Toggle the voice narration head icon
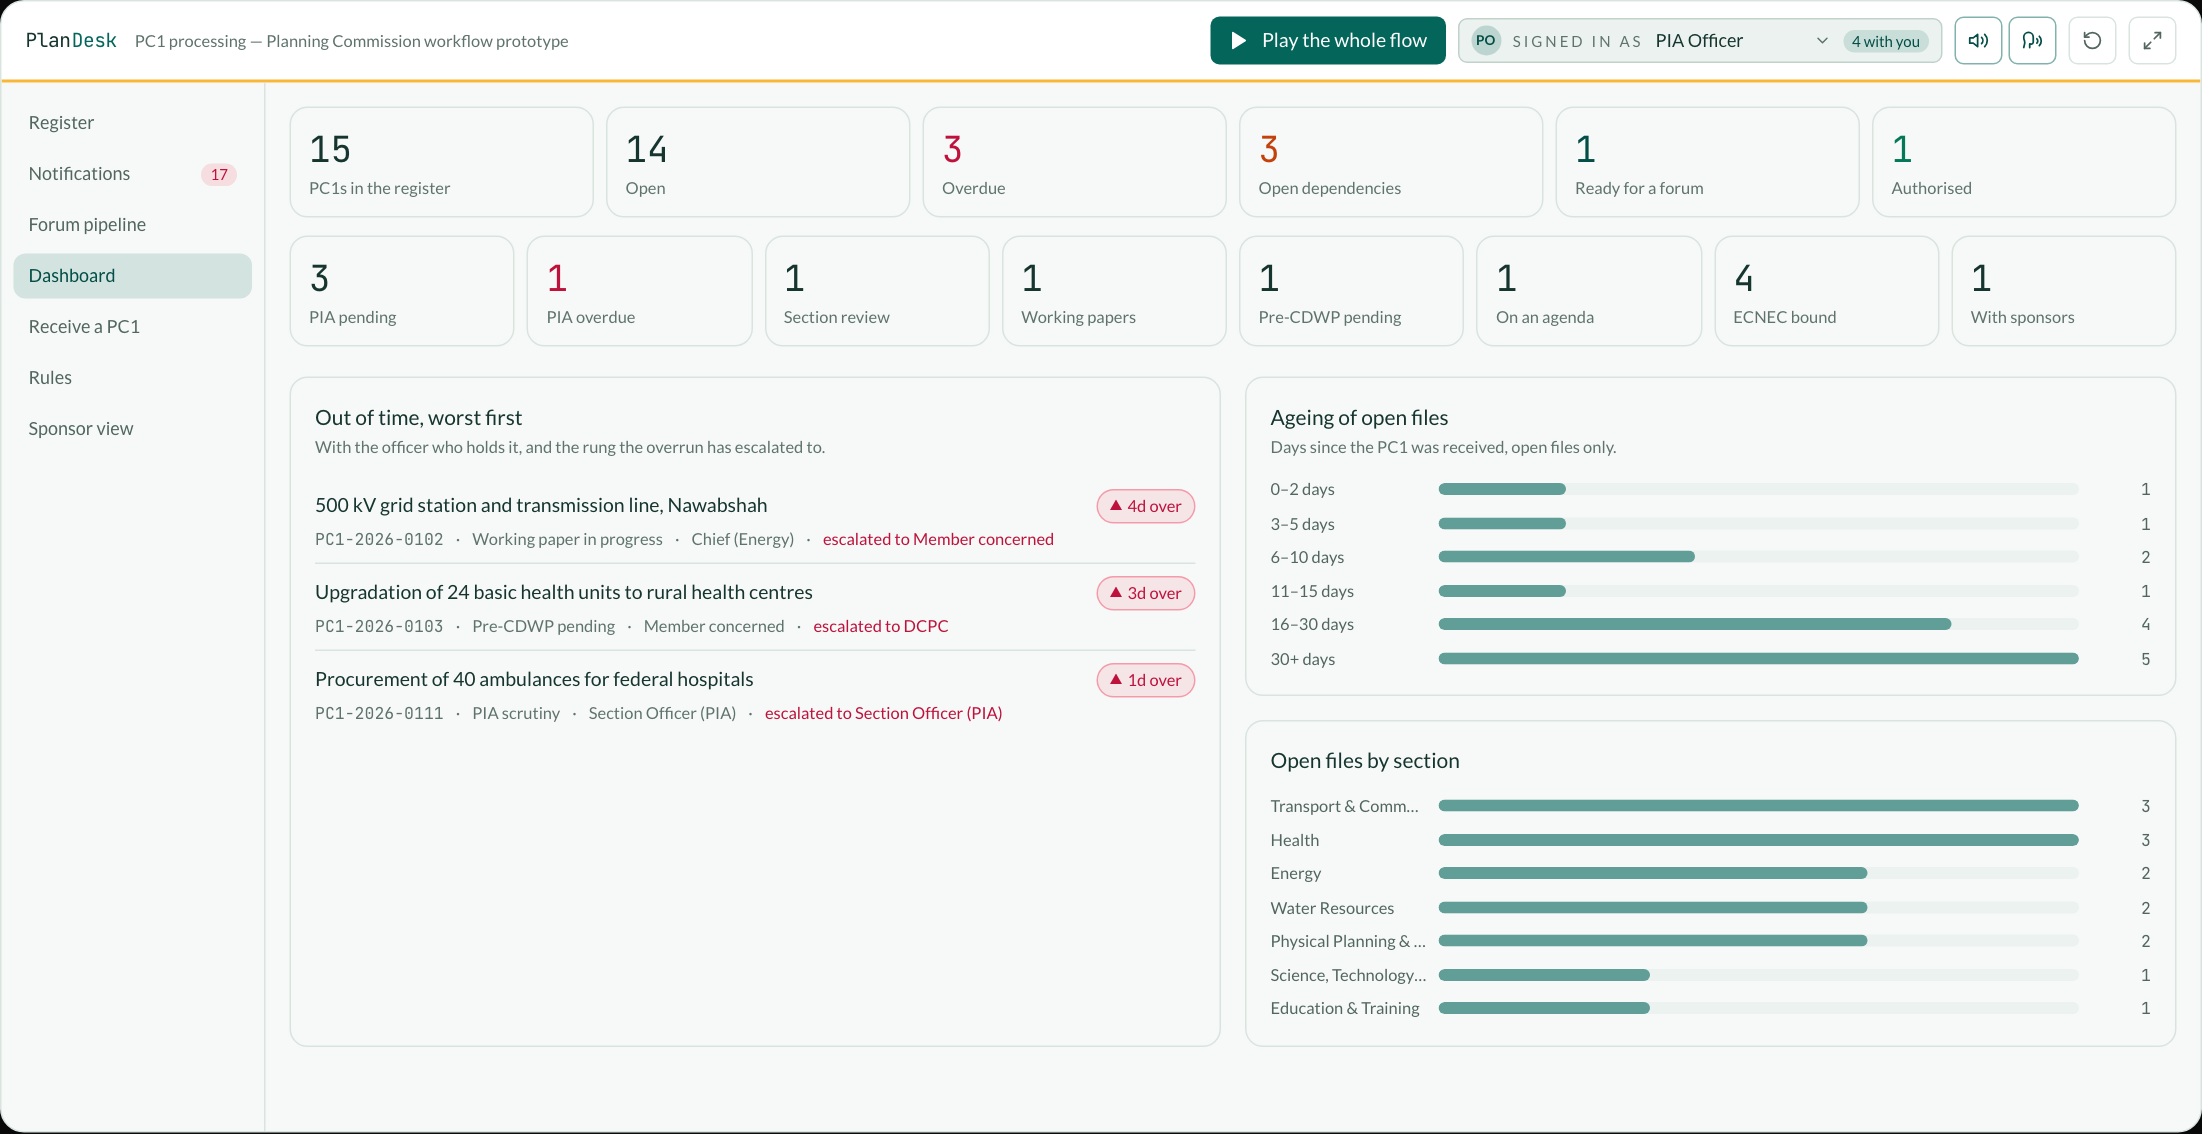The image size is (2202, 1134). [2032, 41]
